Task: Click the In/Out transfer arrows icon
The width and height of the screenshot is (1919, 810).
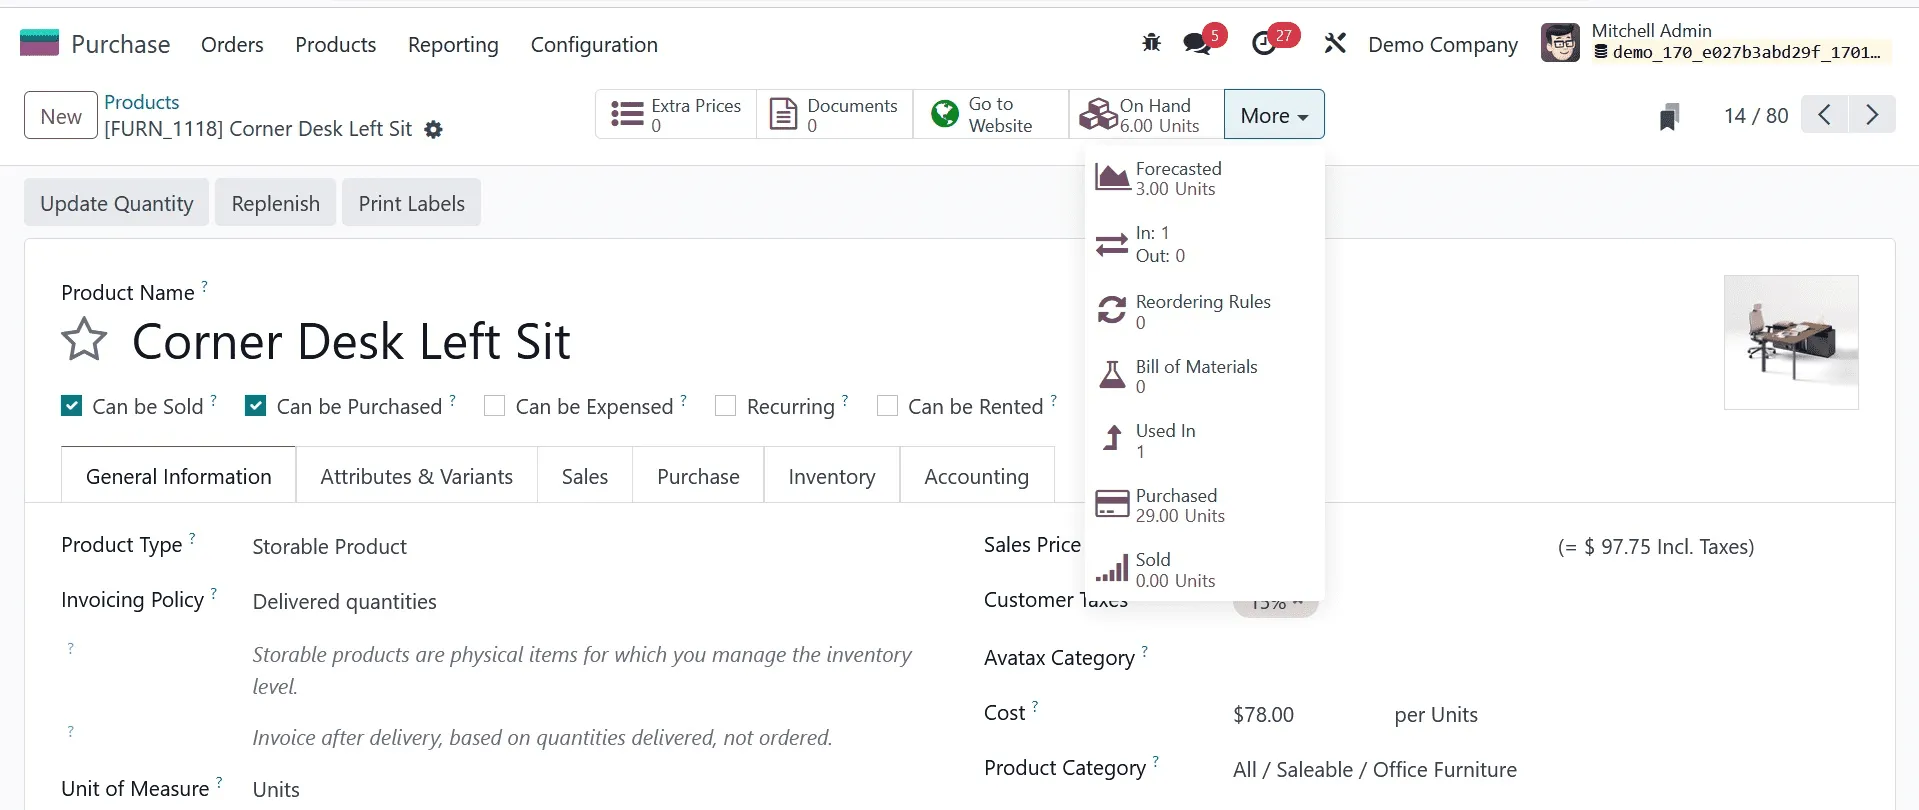Action: (x=1112, y=244)
